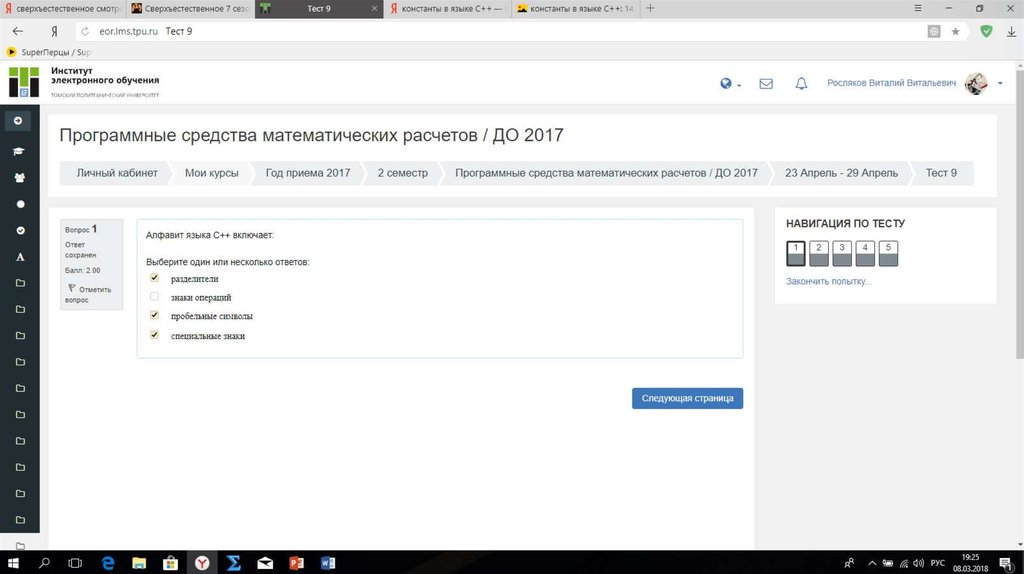Open PowerPoint from taskbar

296,563
